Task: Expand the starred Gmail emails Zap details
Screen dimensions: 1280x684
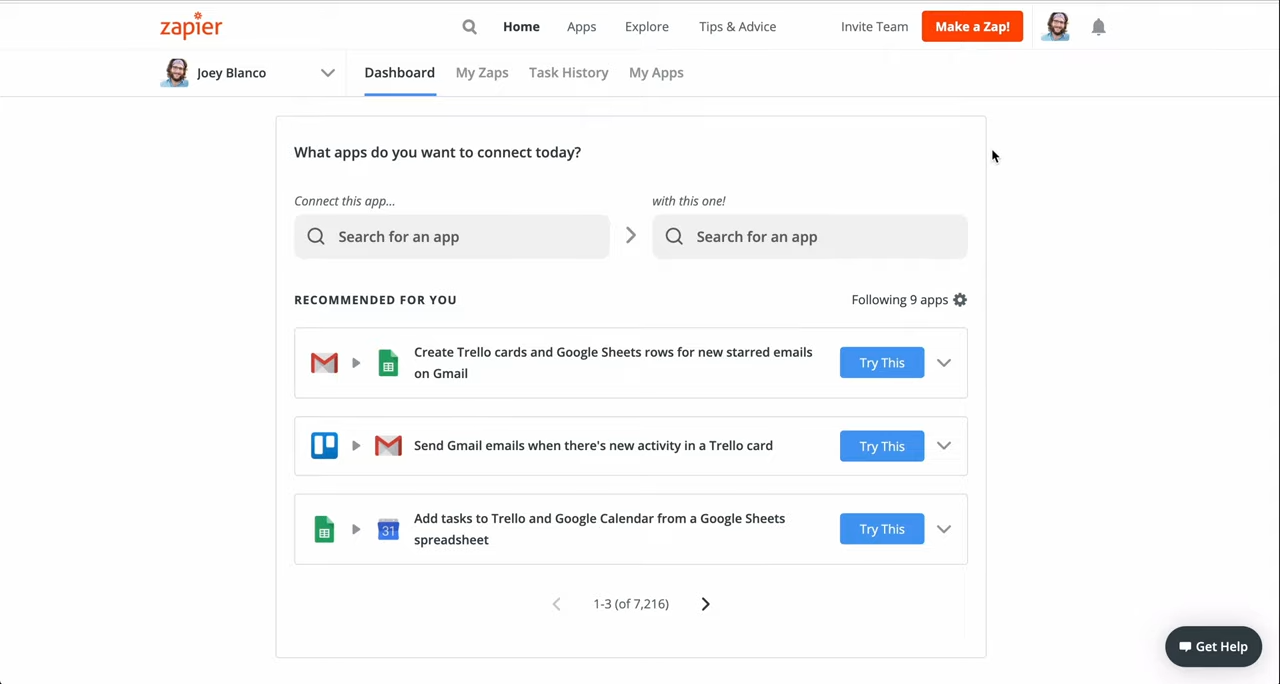Action: click(x=944, y=363)
